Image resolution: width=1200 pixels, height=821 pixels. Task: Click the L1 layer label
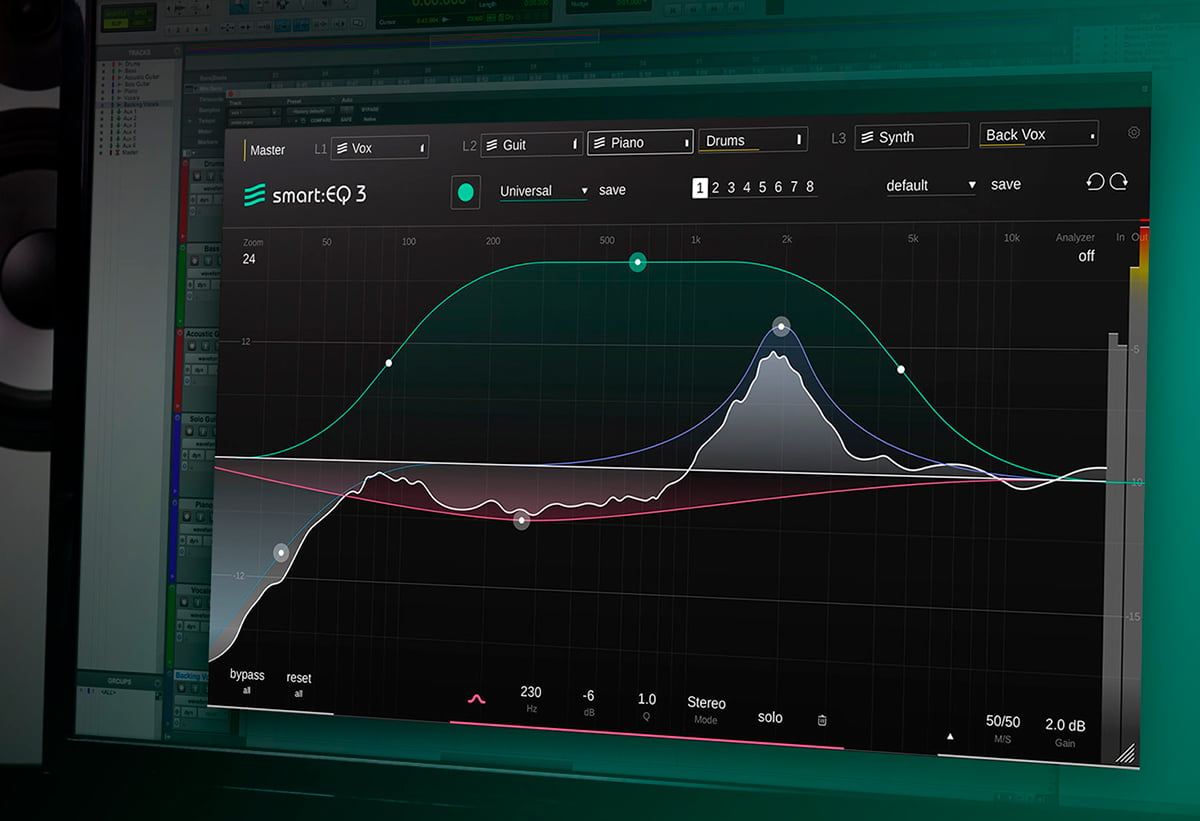point(321,149)
